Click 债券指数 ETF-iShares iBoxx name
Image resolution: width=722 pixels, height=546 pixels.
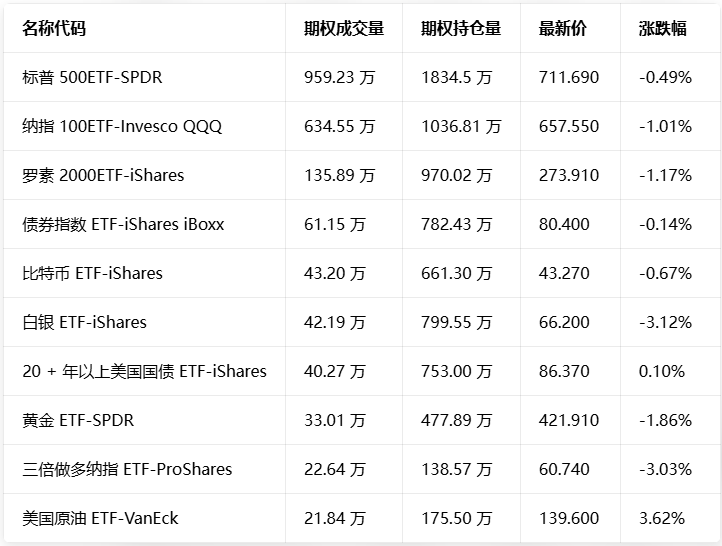click(123, 224)
